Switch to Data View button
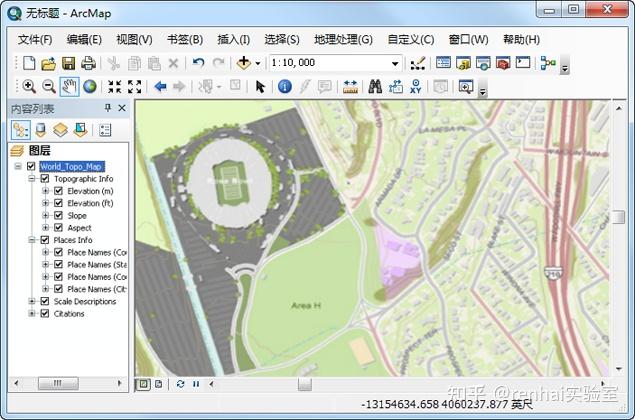 [143, 384]
